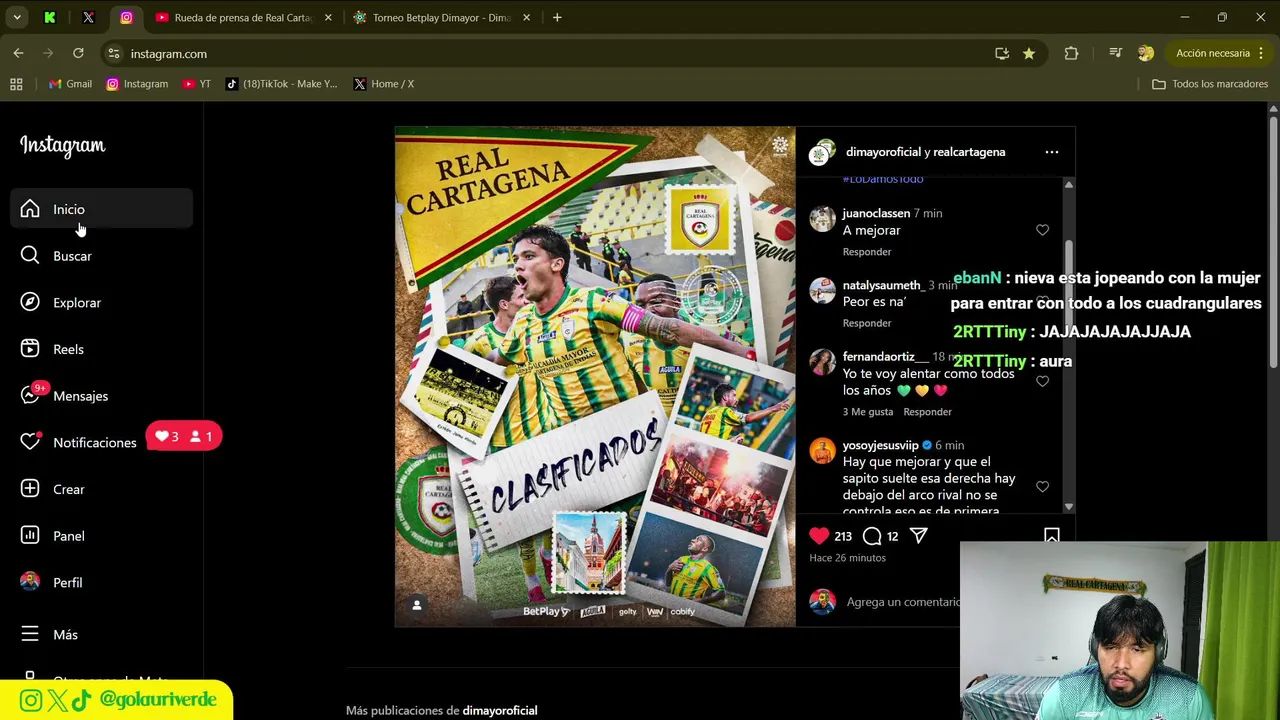Reply to juanoclassen's comment
The height and width of the screenshot is (720, 1280).
pos(867,252)
